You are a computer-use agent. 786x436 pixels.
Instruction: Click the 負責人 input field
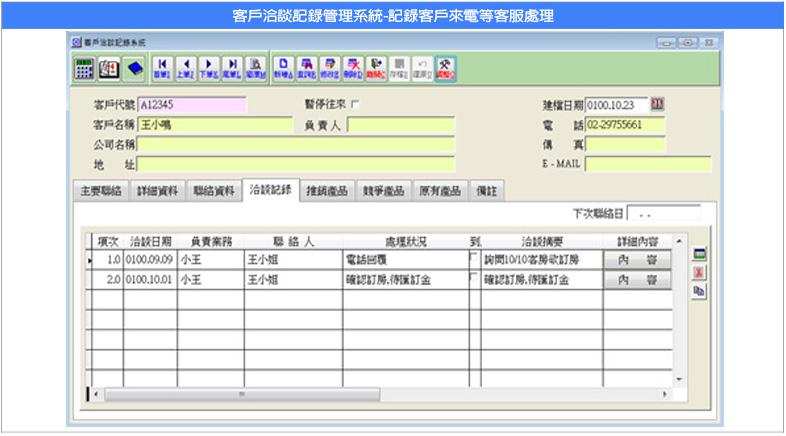(x=400, y=126)
